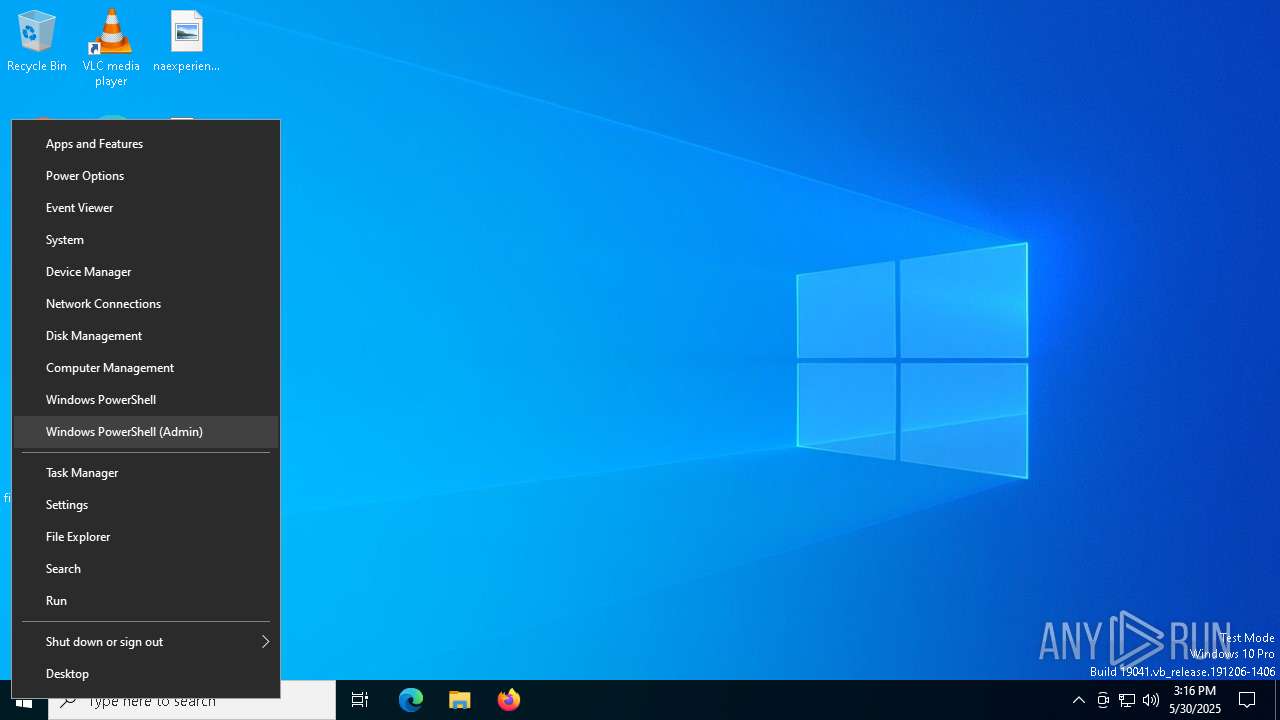Launch Computer Management
The height and width of the screenshot is (720, 1280).
coord(146,368)
